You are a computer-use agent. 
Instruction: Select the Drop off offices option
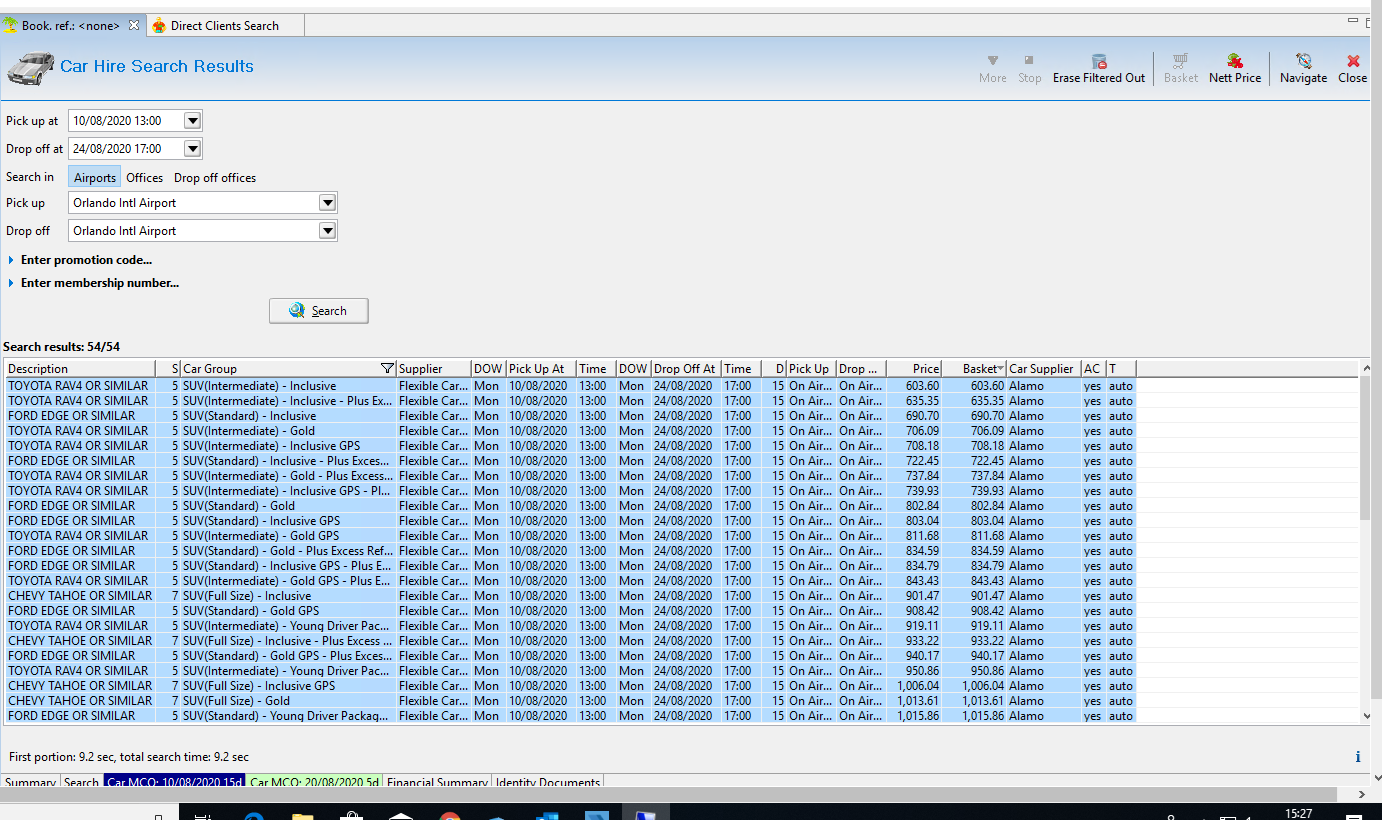(215, 177)
